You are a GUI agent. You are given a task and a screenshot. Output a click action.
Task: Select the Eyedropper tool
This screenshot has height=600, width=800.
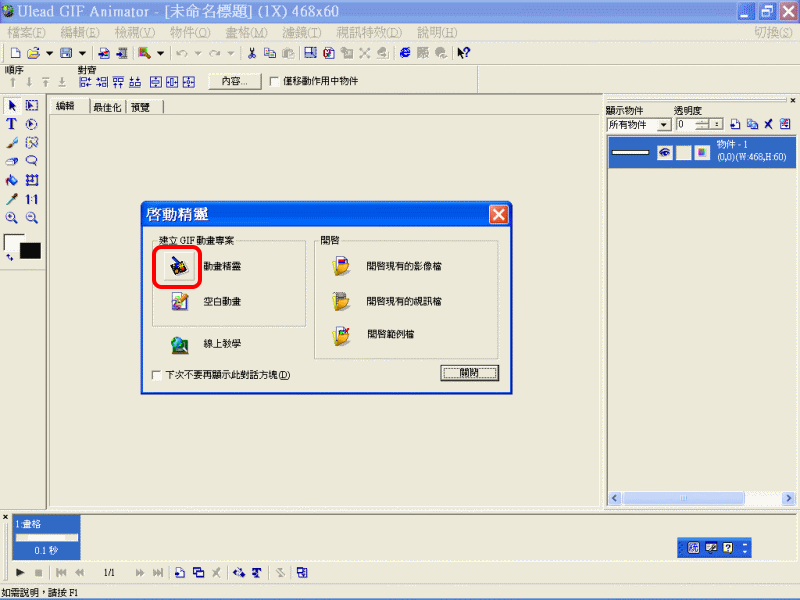[12, 199]
